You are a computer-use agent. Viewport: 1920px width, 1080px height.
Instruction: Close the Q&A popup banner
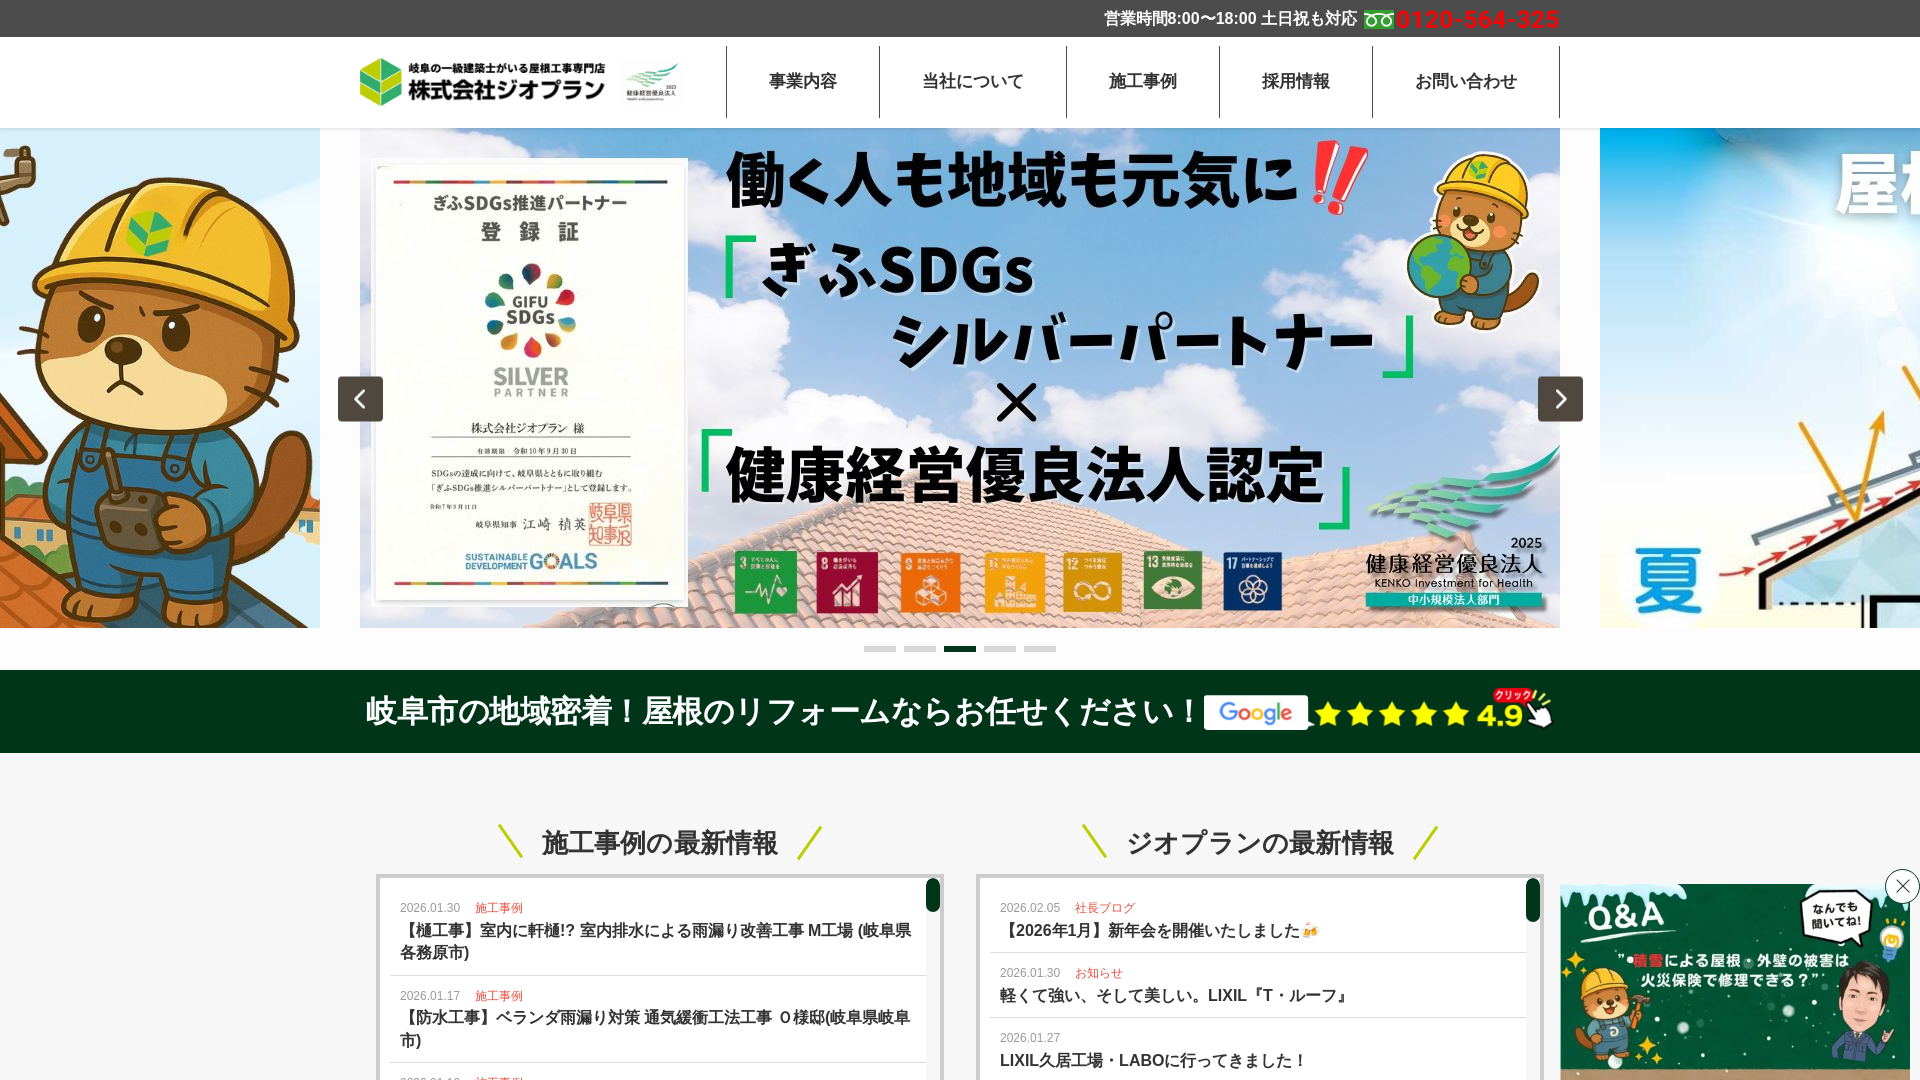pos(1901,886)
